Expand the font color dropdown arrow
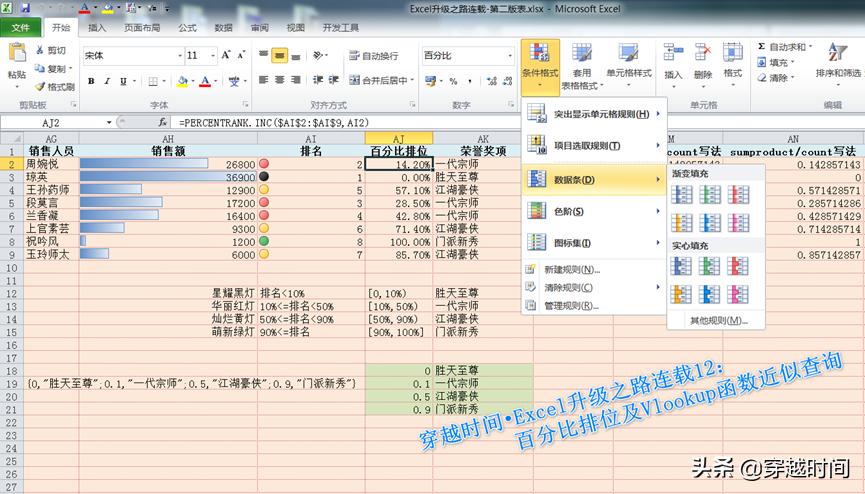 point(215,81)
